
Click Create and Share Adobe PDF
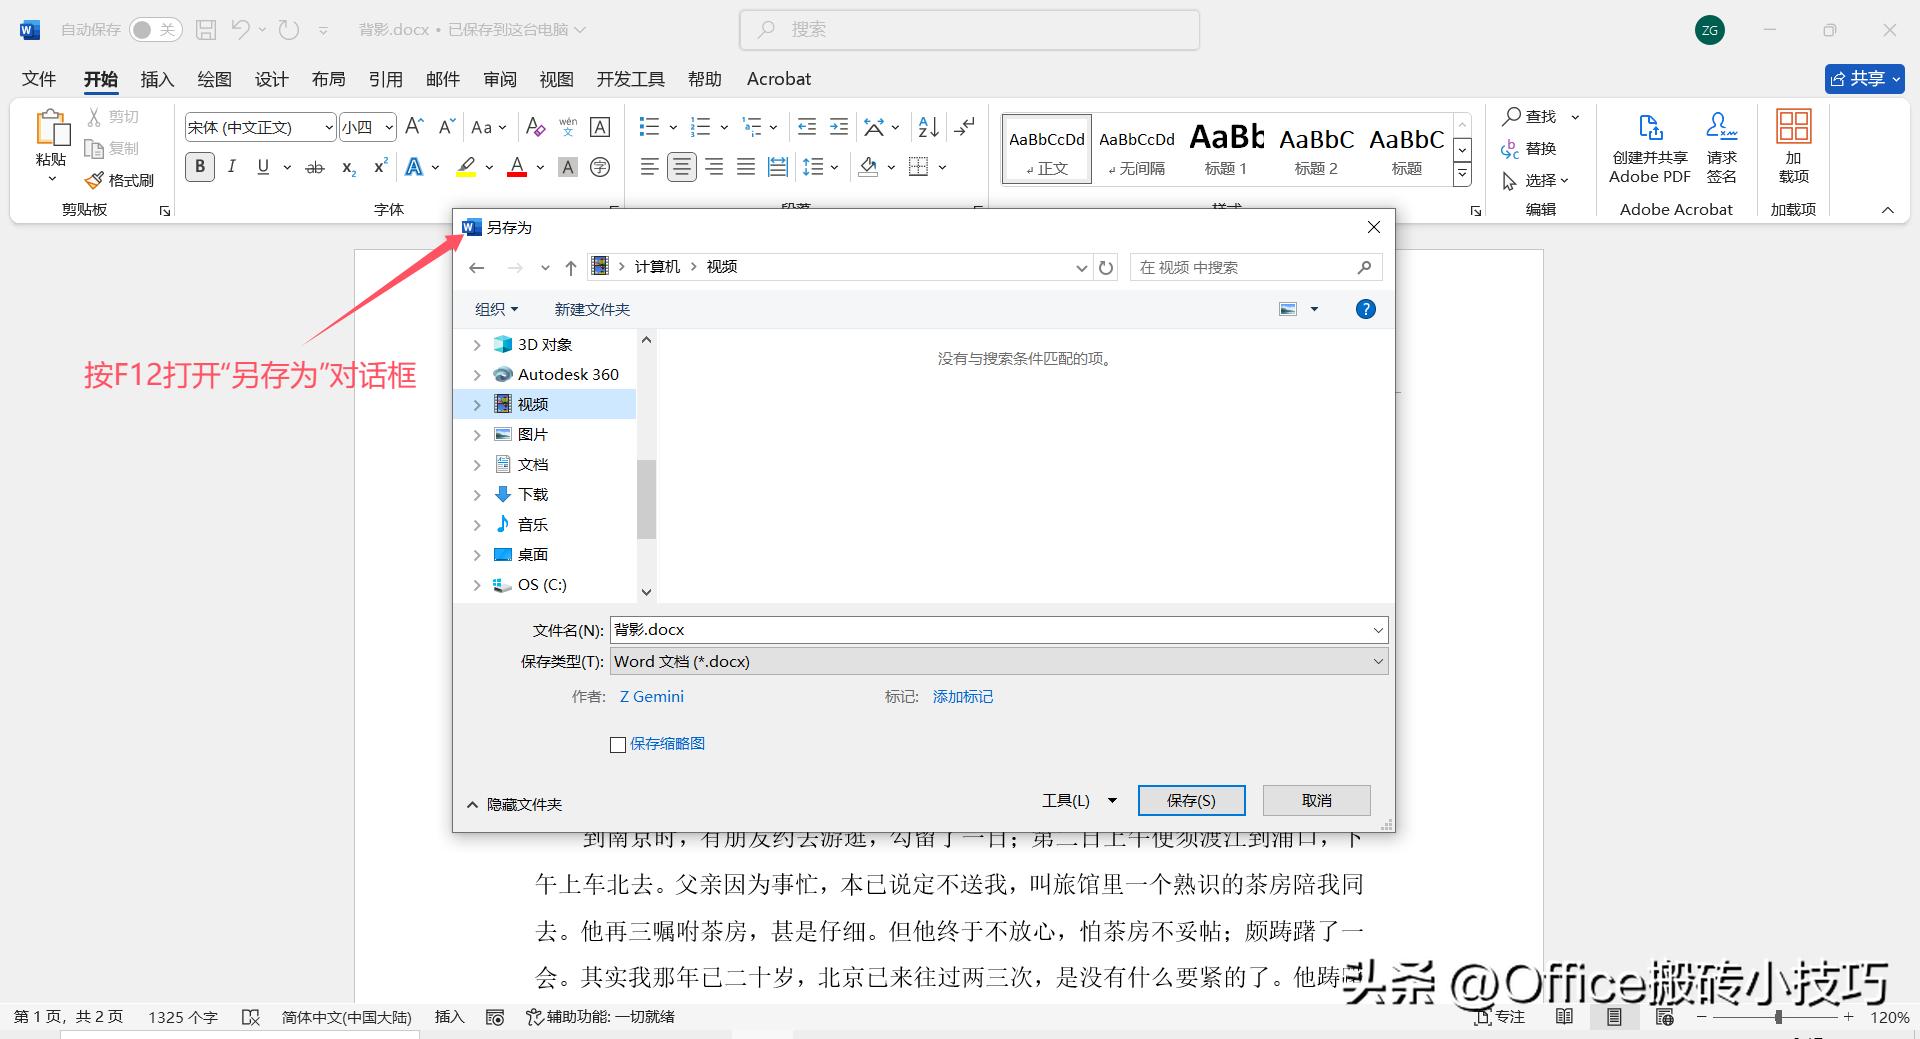(1650, 149)
